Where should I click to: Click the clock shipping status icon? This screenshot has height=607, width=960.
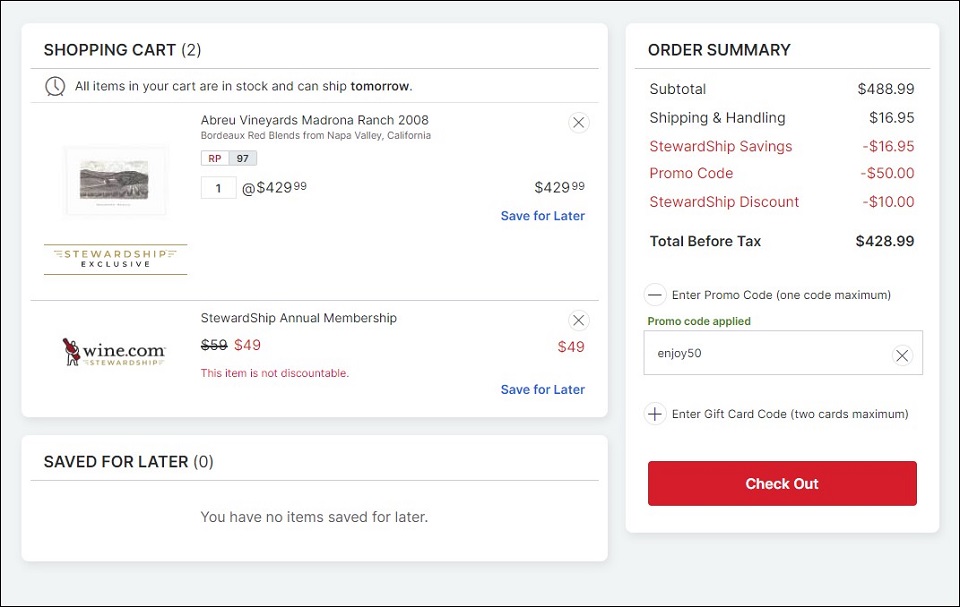coord(55,86)
